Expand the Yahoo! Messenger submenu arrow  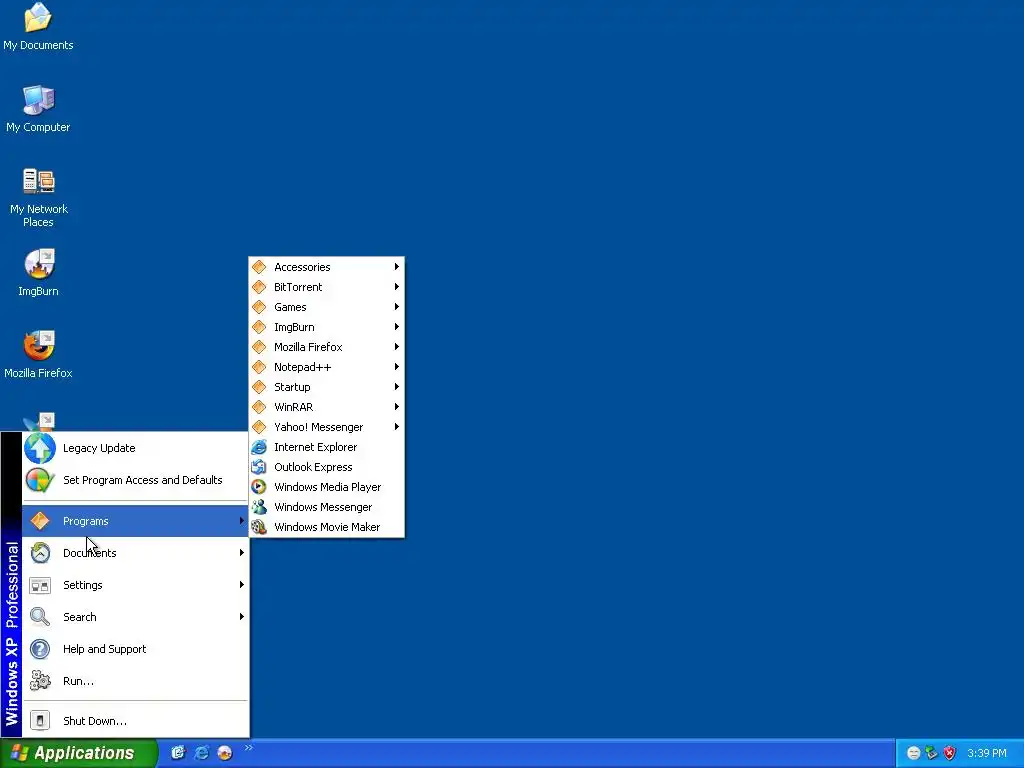pos(396,427)
